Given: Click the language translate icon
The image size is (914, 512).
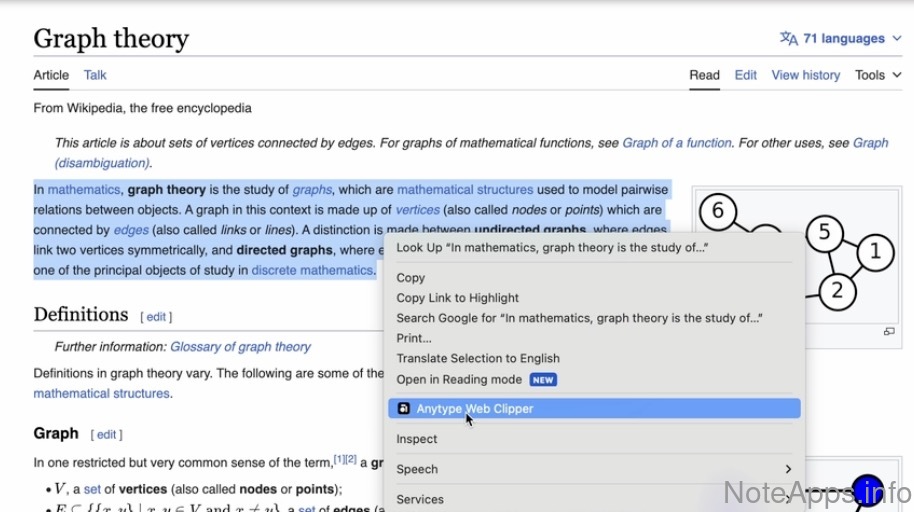Looking at the screenshot, I should (789, 39).
